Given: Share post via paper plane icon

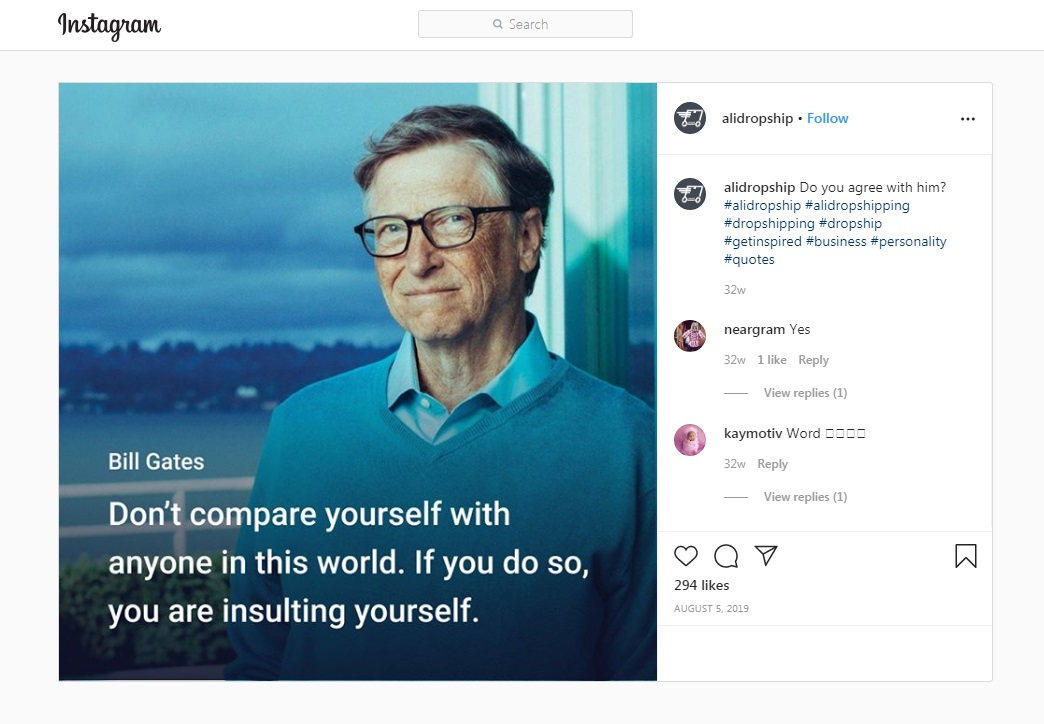Looking at the screenshot, I should coord(766,556).
